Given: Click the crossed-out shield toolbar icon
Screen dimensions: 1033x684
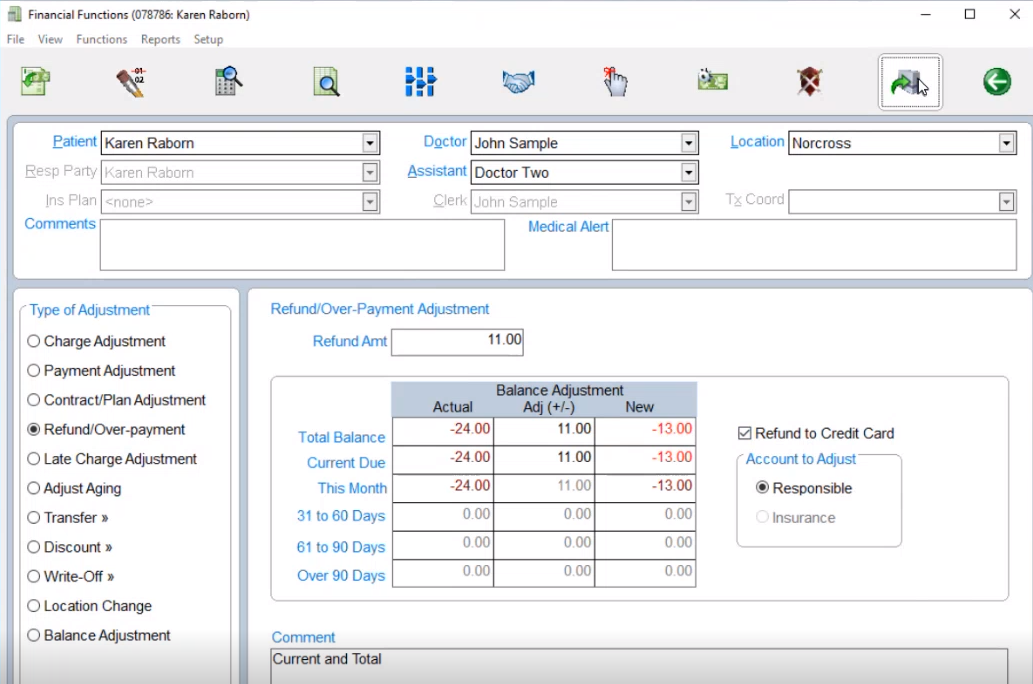Looking at the screenshot, I should point(809,81).
